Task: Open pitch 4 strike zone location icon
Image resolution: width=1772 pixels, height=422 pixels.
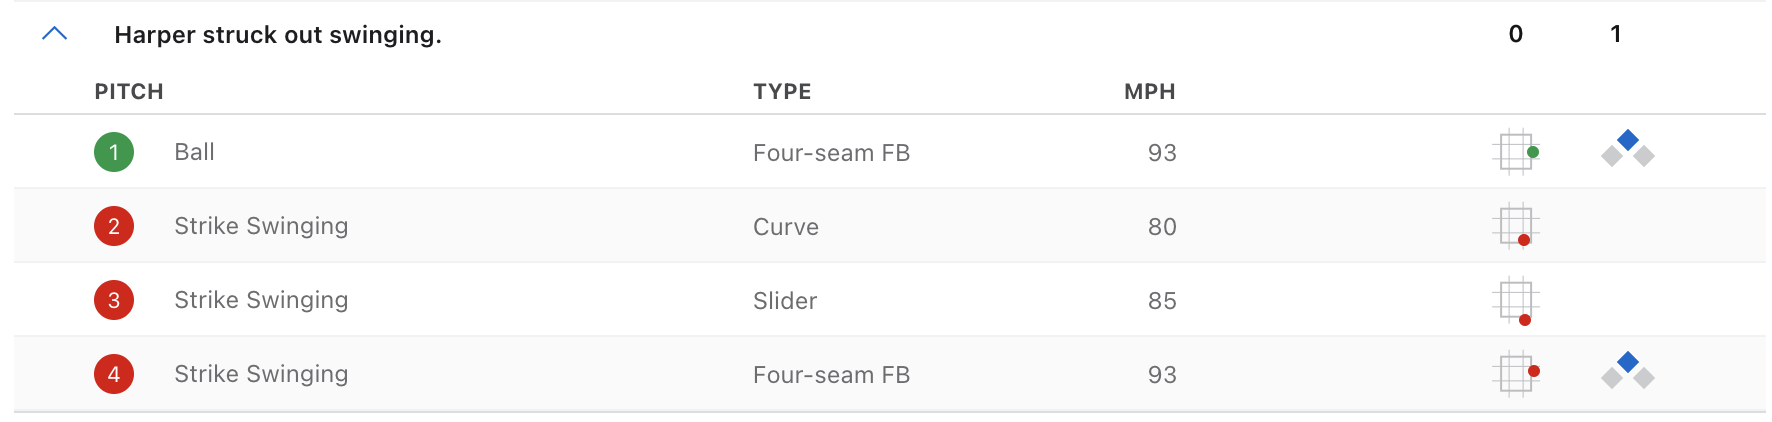Action: (1516, 374)
